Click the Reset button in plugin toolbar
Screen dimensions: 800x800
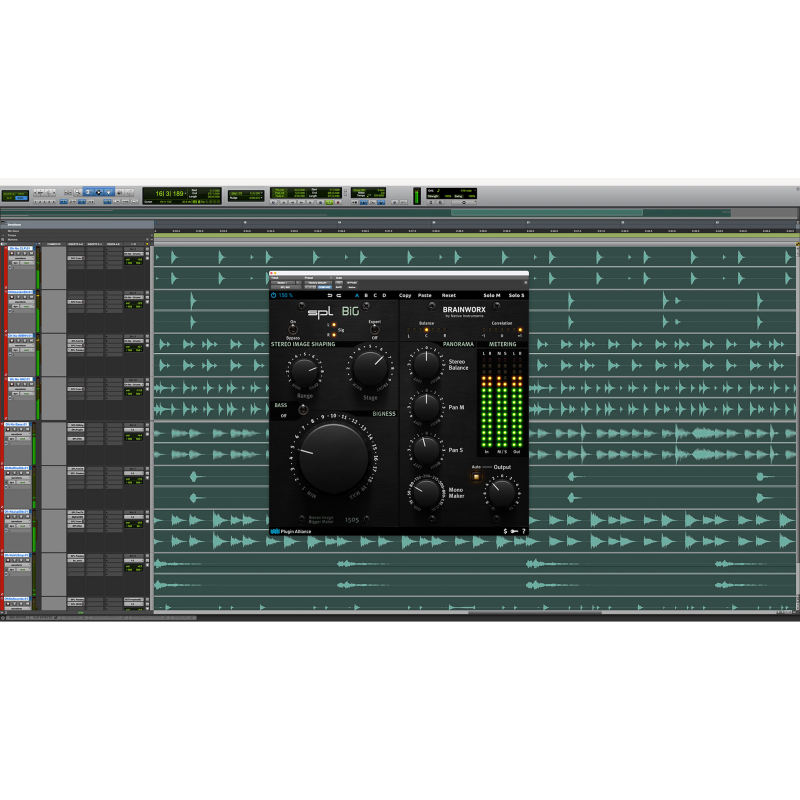[449, 295]
